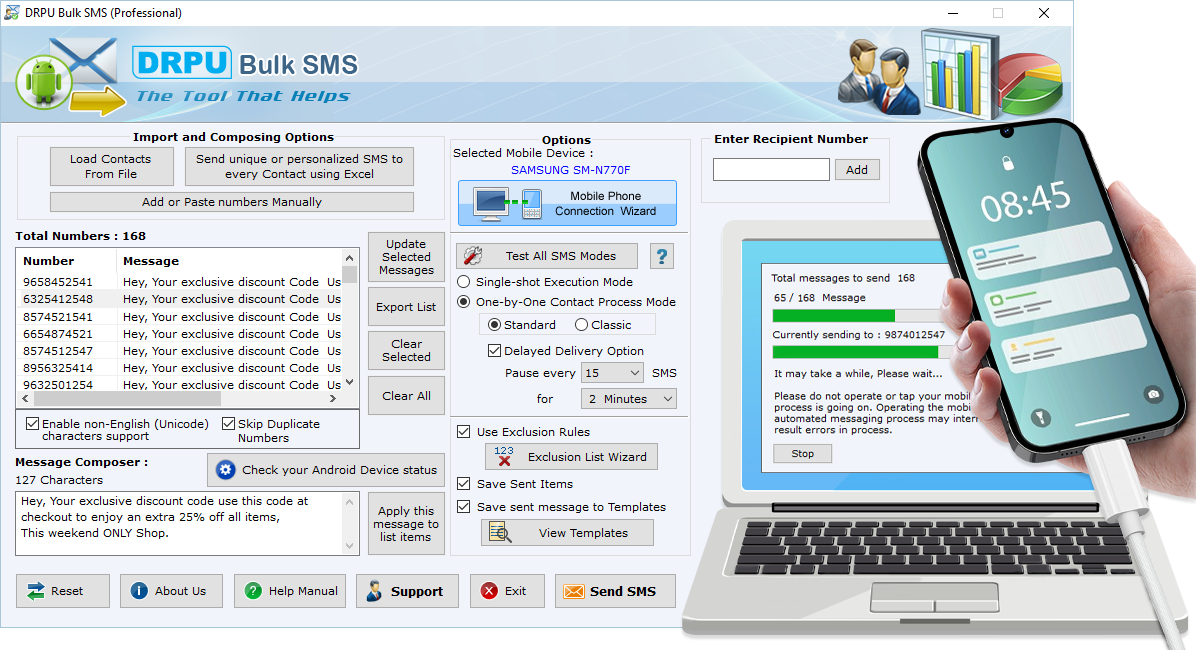Click the list scroll right arrow

click(333, 398)
